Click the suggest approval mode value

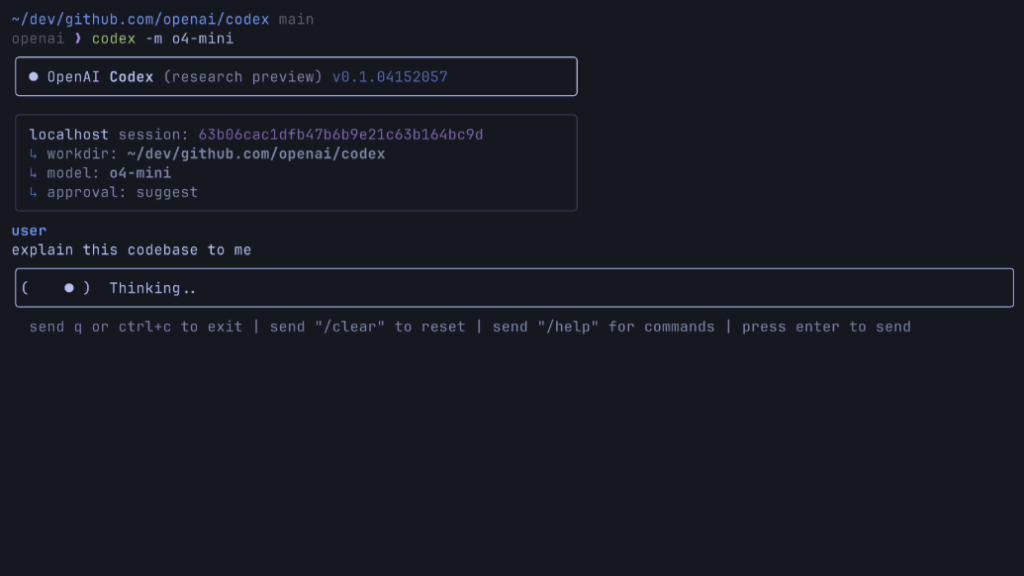tap(167, 192)
